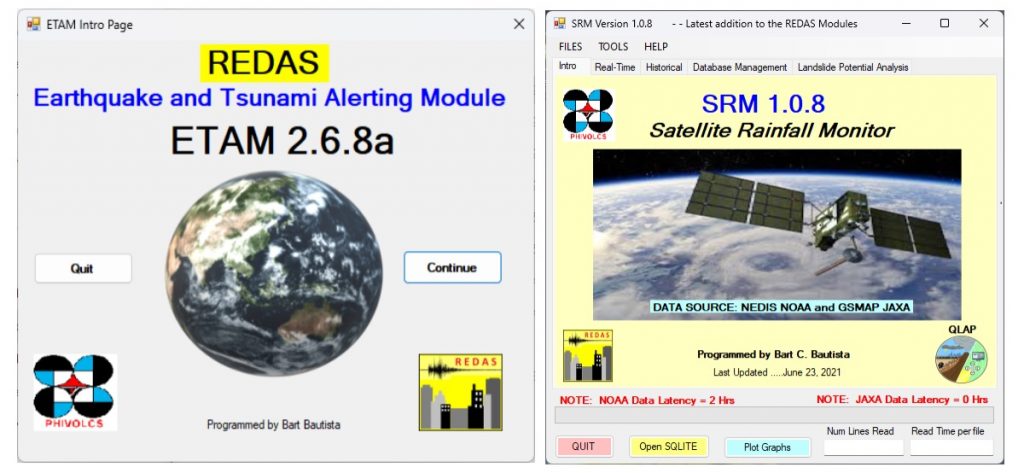Open the Landslide Potential Analysis tab
The image size is (1024, 473).
(x=852, y=67)
